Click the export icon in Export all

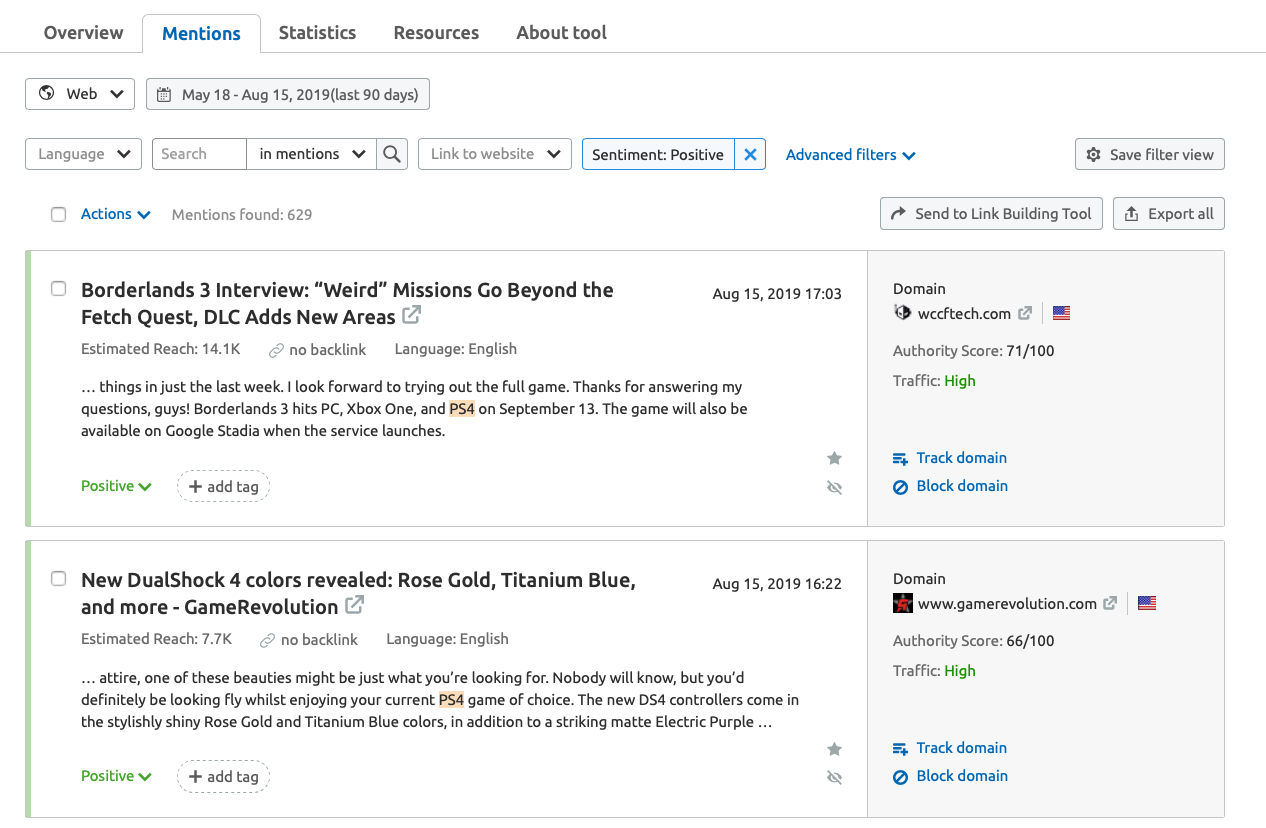click(1132, 214)
